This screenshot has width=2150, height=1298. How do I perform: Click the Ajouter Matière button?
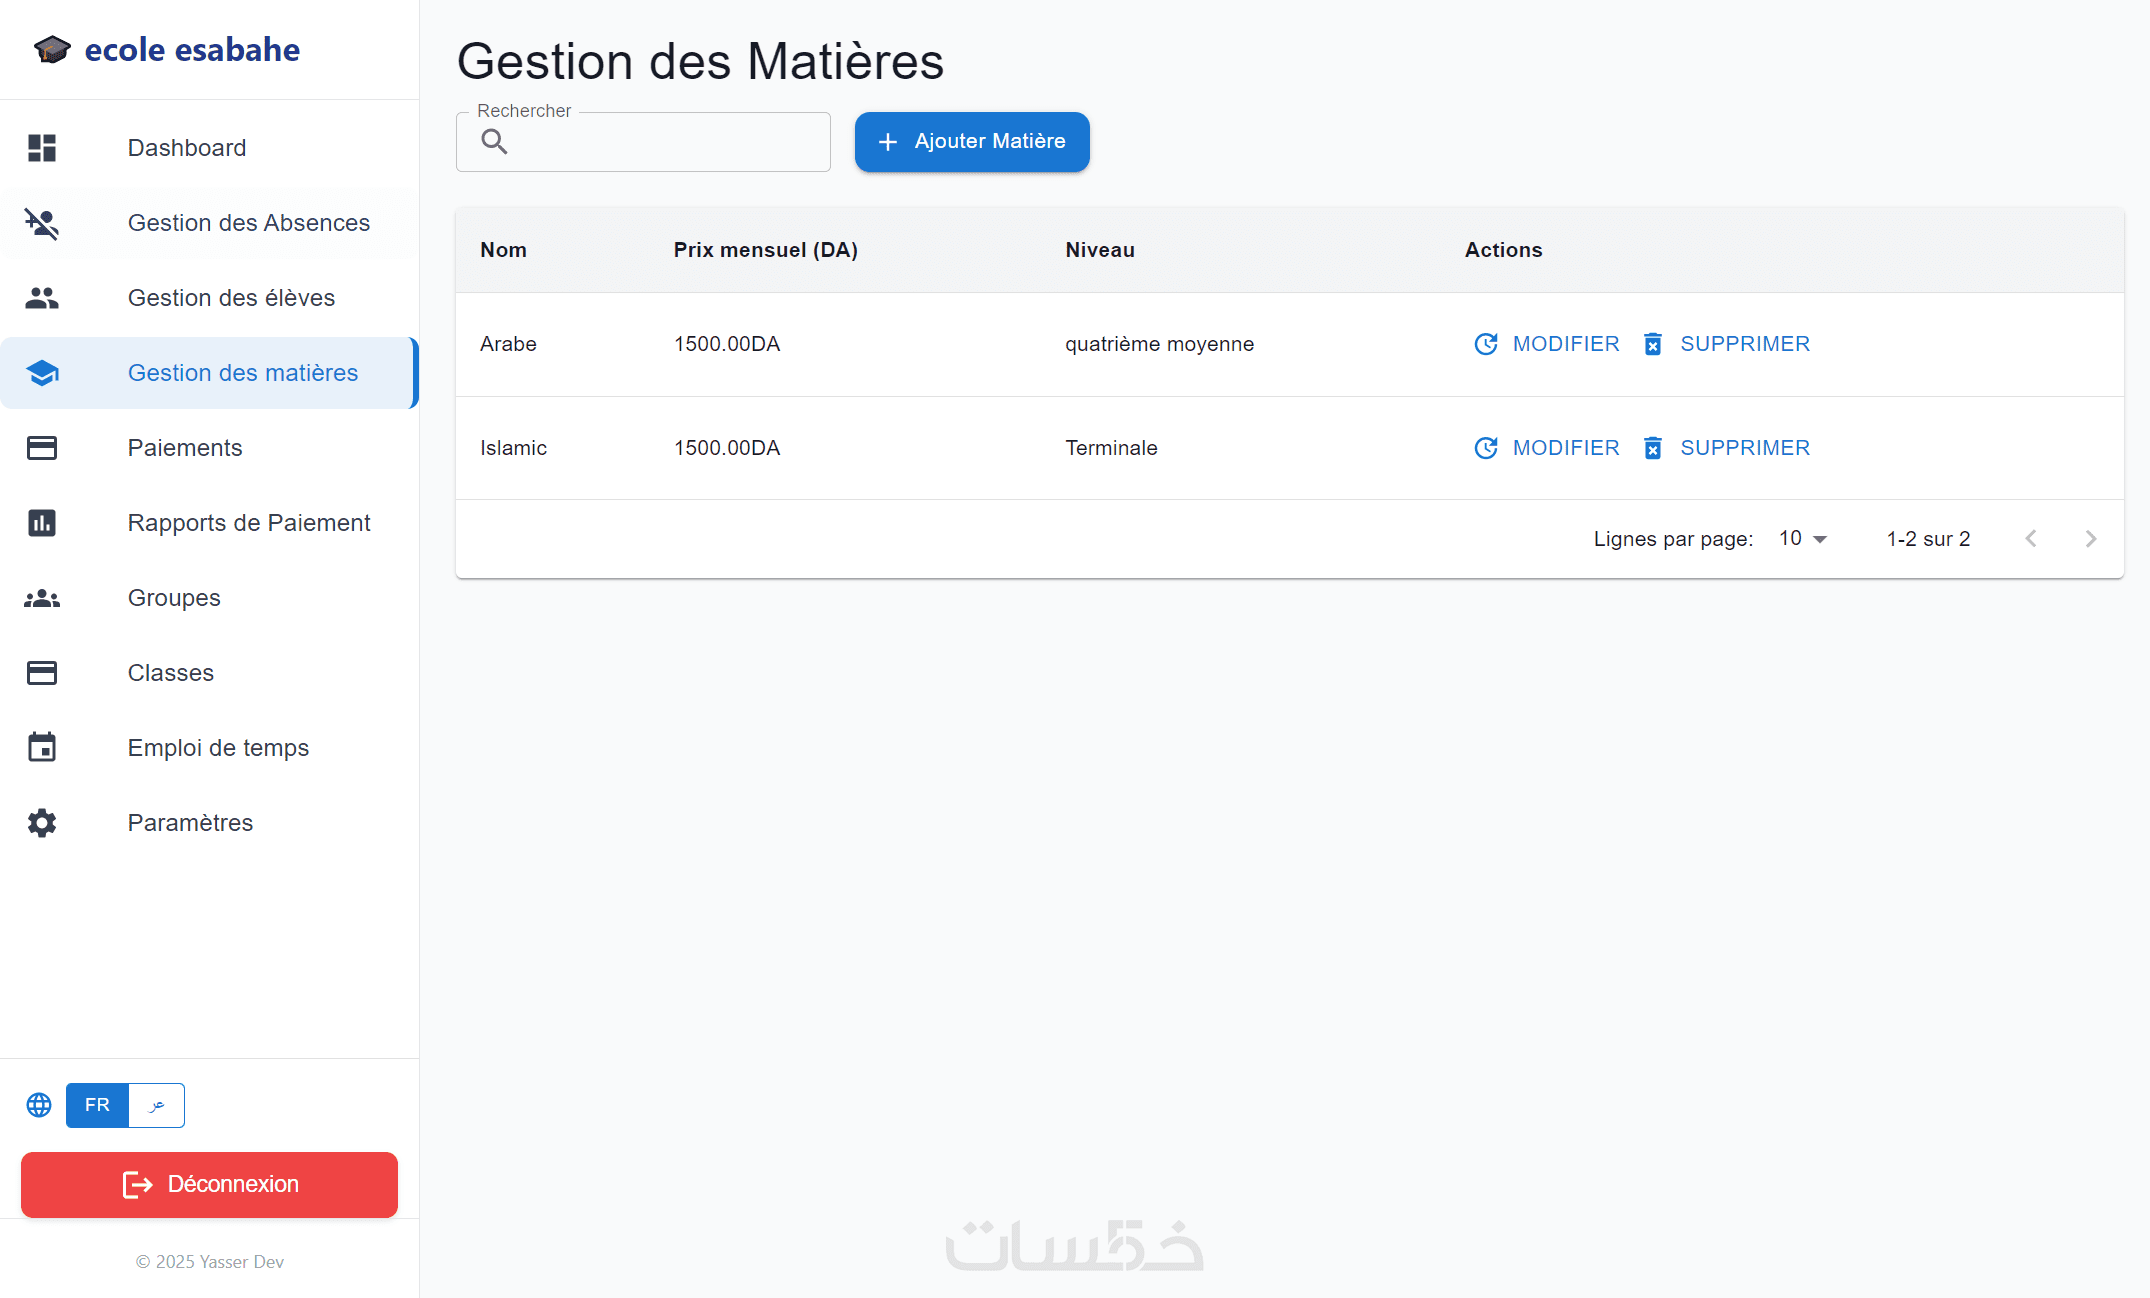[x=971, y=142]
